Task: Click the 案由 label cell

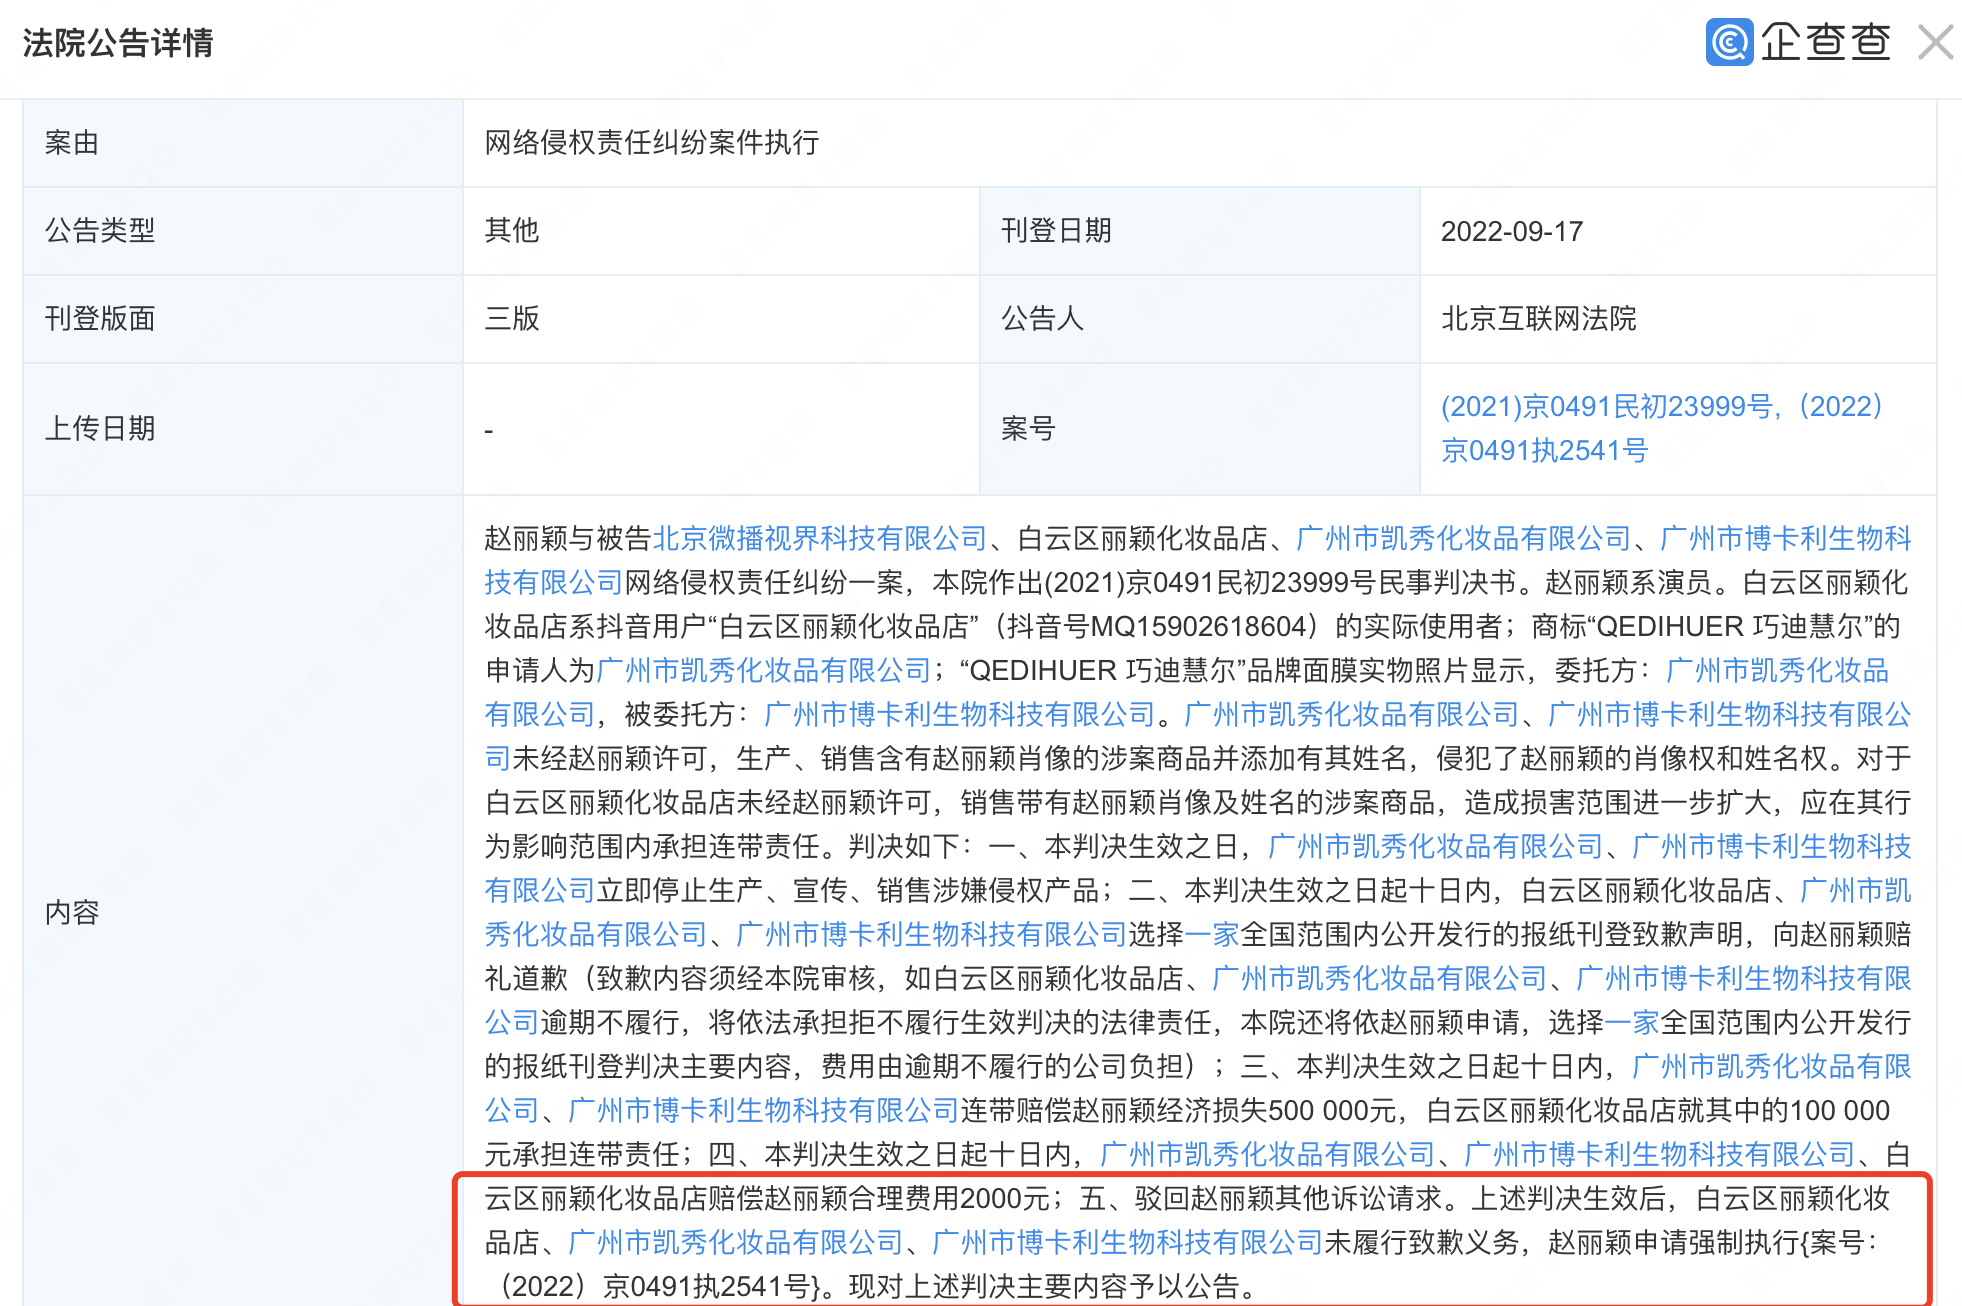Action: coord(243,143)
